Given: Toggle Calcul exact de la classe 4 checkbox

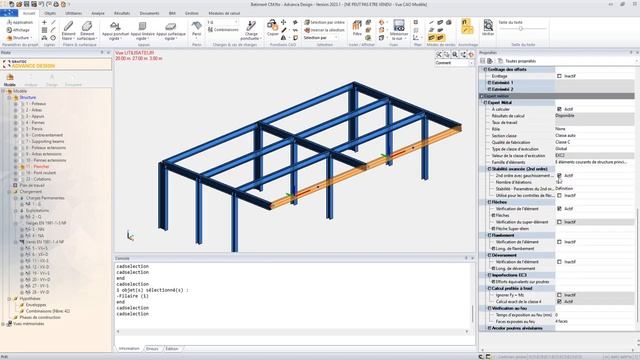Looking at the screenshot, I should 559,302.
